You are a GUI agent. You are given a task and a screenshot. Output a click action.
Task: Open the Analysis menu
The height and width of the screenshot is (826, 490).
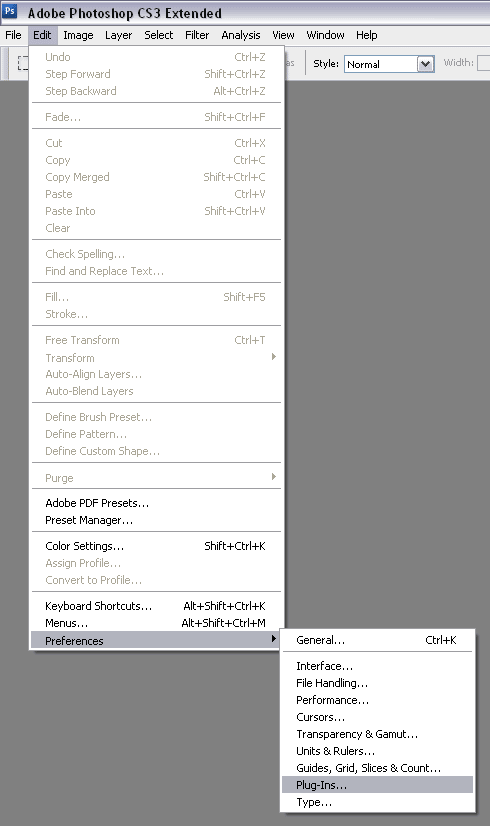click(241, 35)
